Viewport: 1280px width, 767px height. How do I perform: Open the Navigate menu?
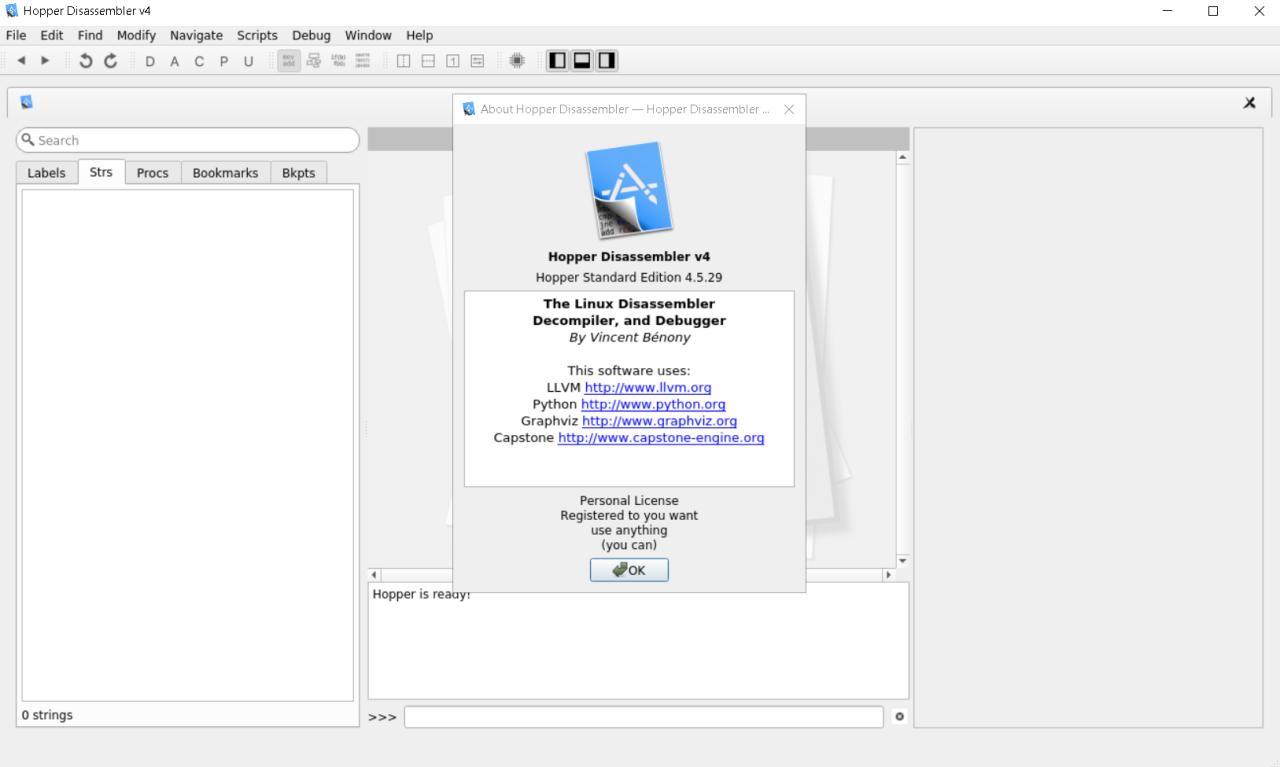click(196, 35)
